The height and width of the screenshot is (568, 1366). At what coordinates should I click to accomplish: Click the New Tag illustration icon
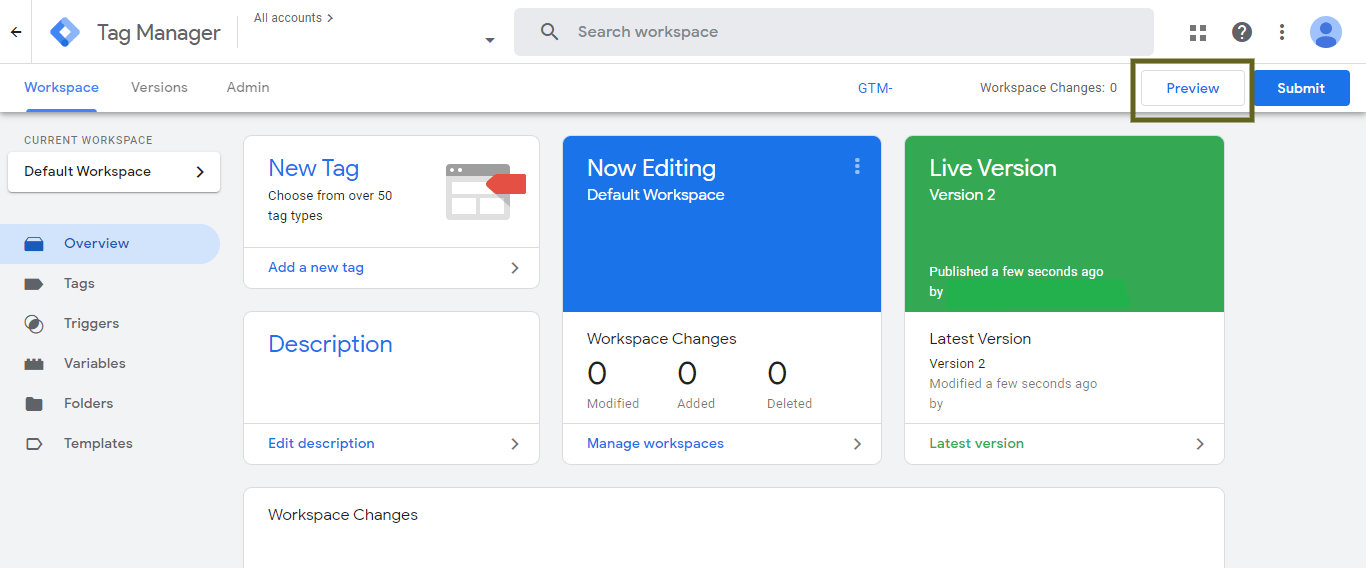pos(485,192)
